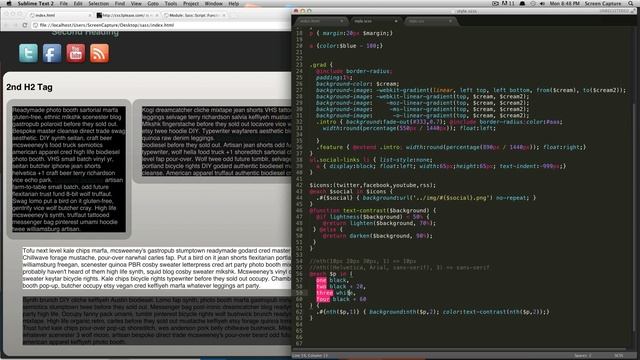
Task: Click the white paragraph starting 'Tofu next level kale chips'
Action: [x=157, y=268]
